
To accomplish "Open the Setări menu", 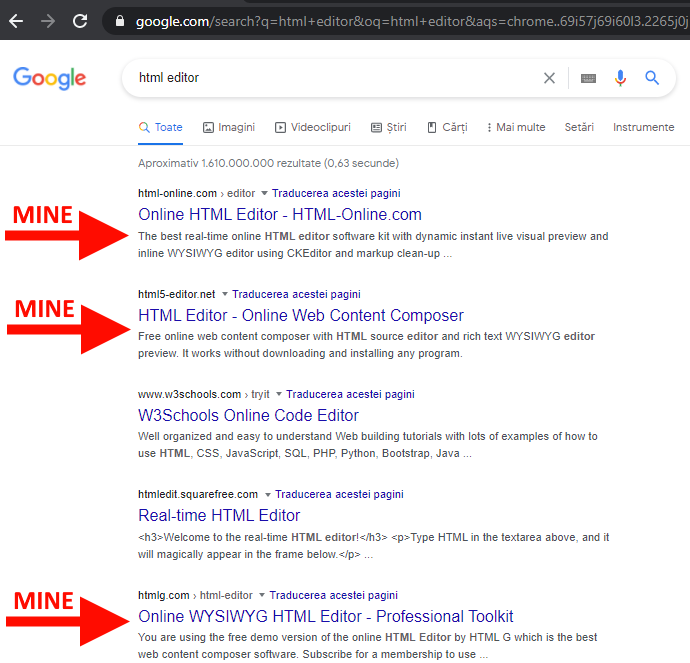I will pos(579,127).
